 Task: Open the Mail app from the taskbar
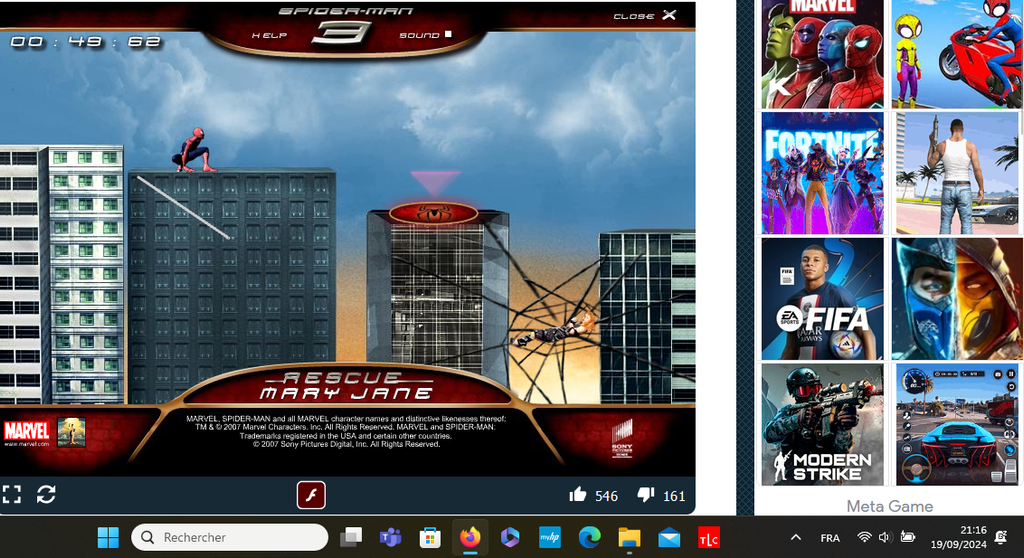point(669,537)
